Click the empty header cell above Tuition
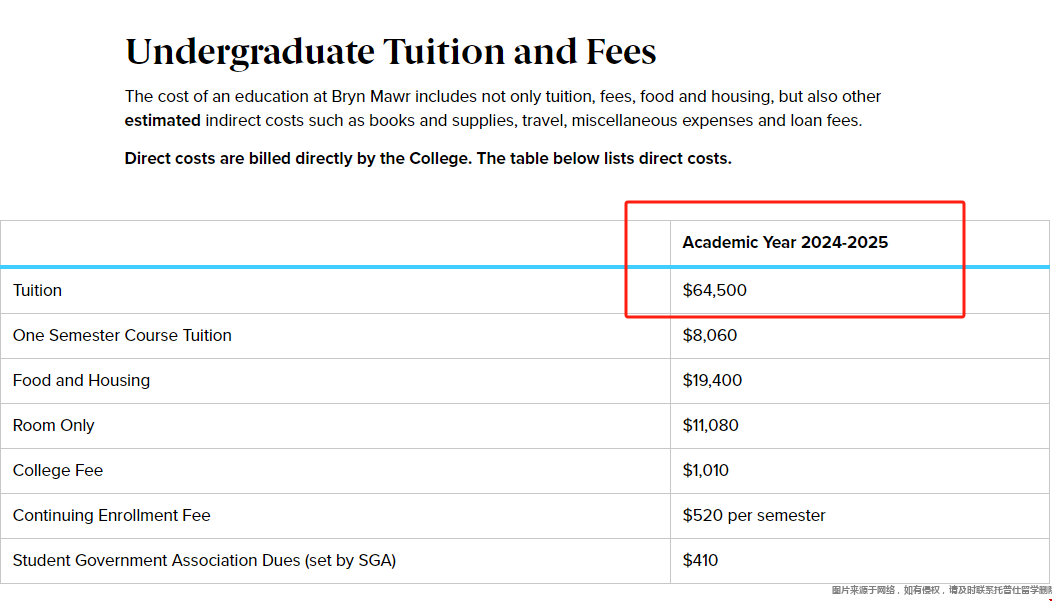Image resolution: width=1052 pixels, height=601 pixels. click(335, 243)
